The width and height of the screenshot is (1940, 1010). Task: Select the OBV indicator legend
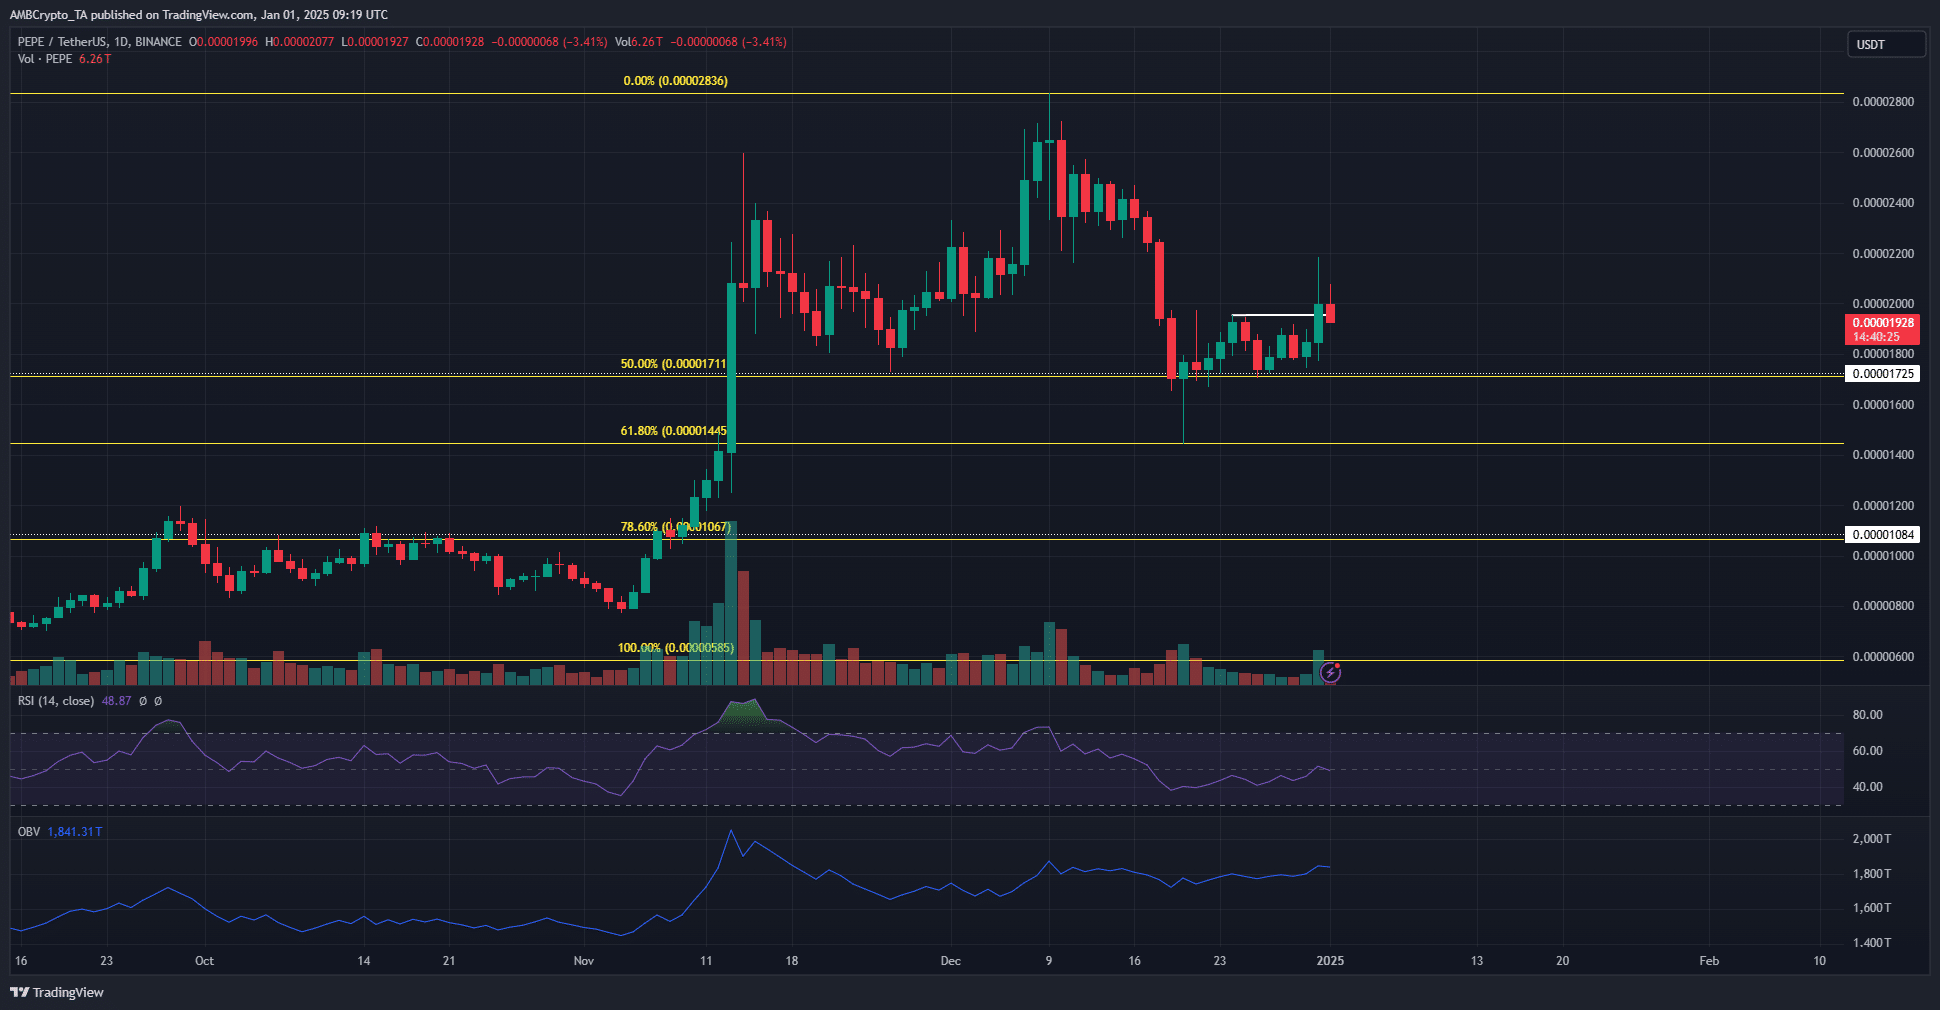tap(29, 832)
